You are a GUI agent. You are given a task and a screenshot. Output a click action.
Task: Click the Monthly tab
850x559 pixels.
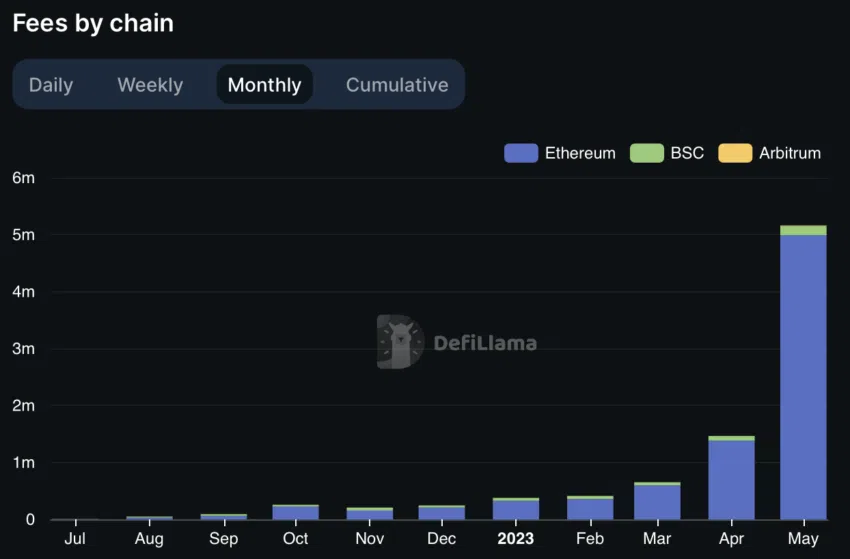(x=264, y=85)
